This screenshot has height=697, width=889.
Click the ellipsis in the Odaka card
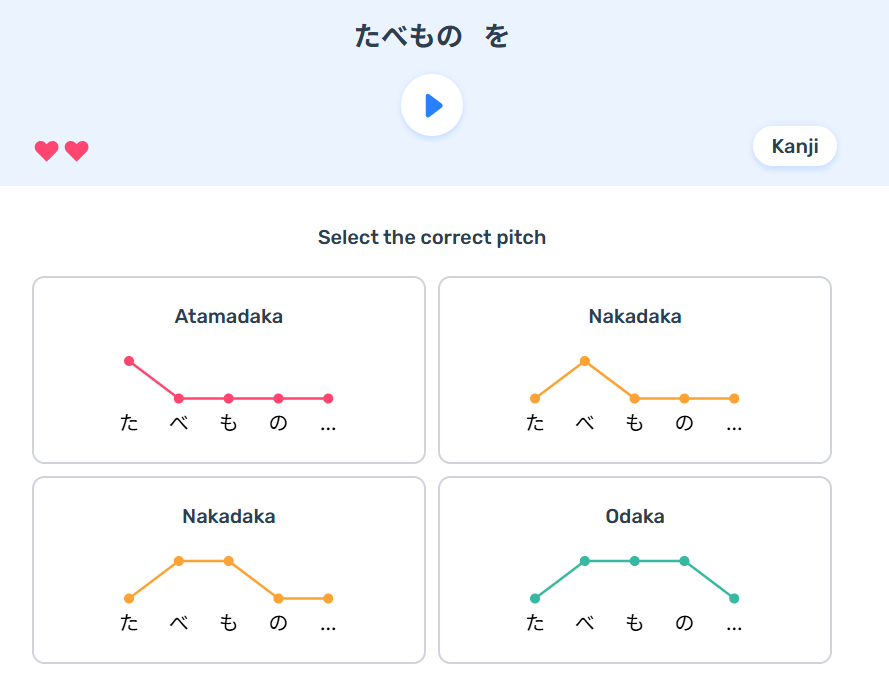[734, 625]
